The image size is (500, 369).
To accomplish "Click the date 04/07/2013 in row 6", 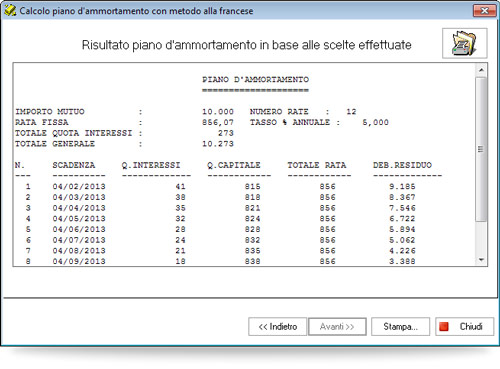I will [x=79, y=240].
